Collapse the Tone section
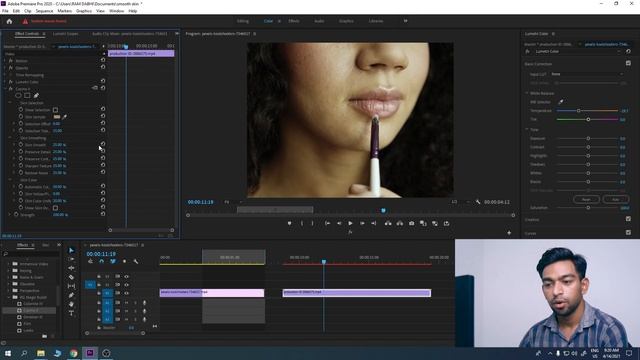Screen dimensions: 640x360 [x=527, y=129]
